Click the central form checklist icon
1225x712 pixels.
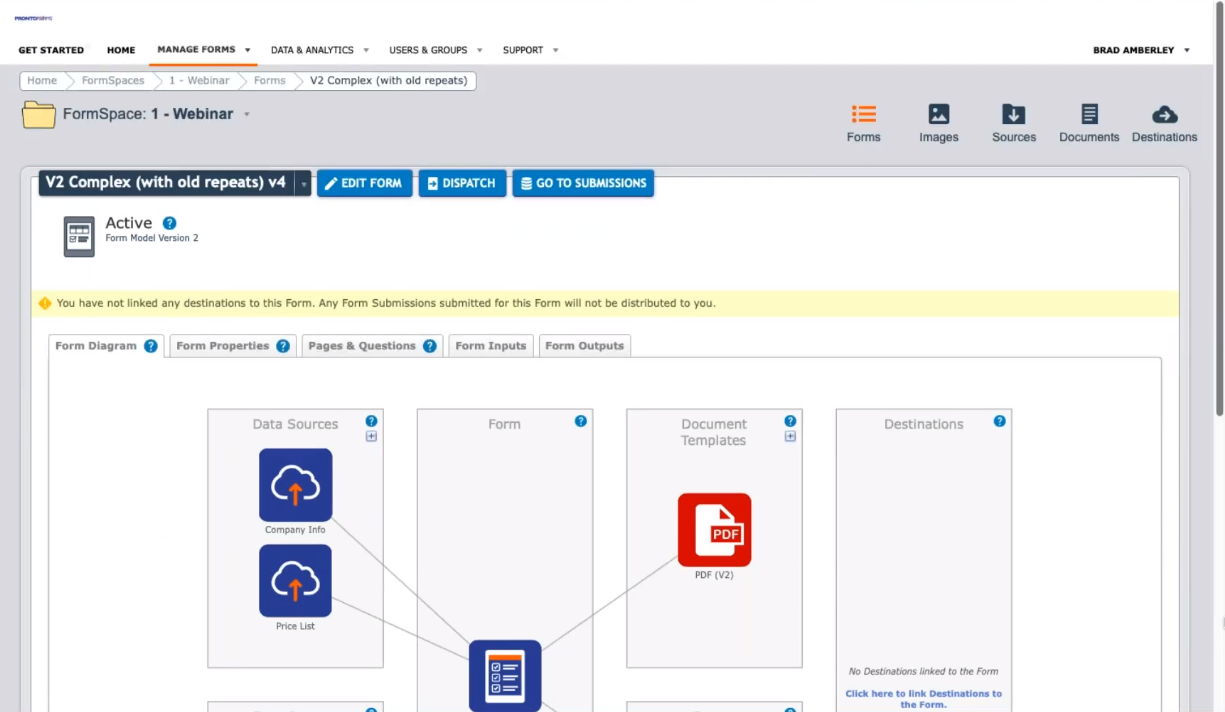click(x=505, y=675)
